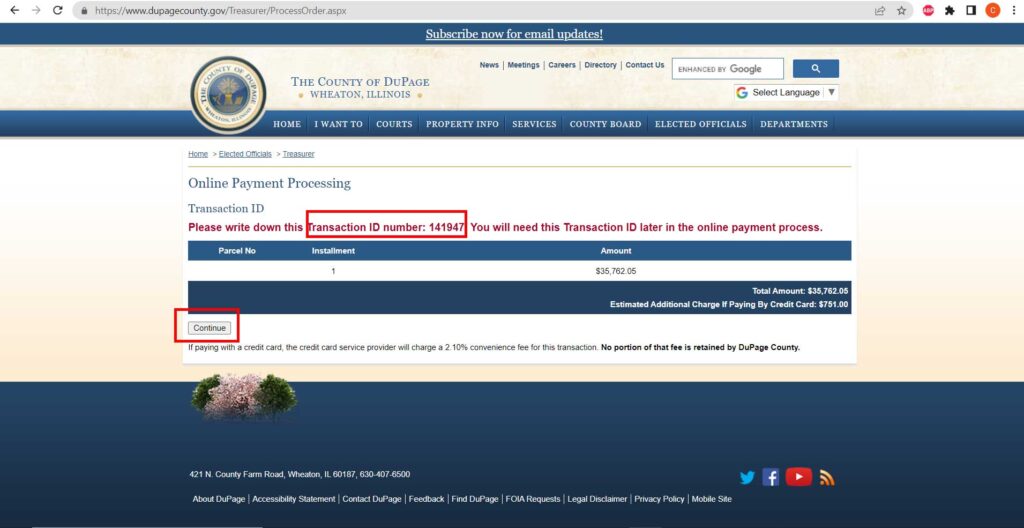Click the DuPage County seal logo

pos(228,94)
